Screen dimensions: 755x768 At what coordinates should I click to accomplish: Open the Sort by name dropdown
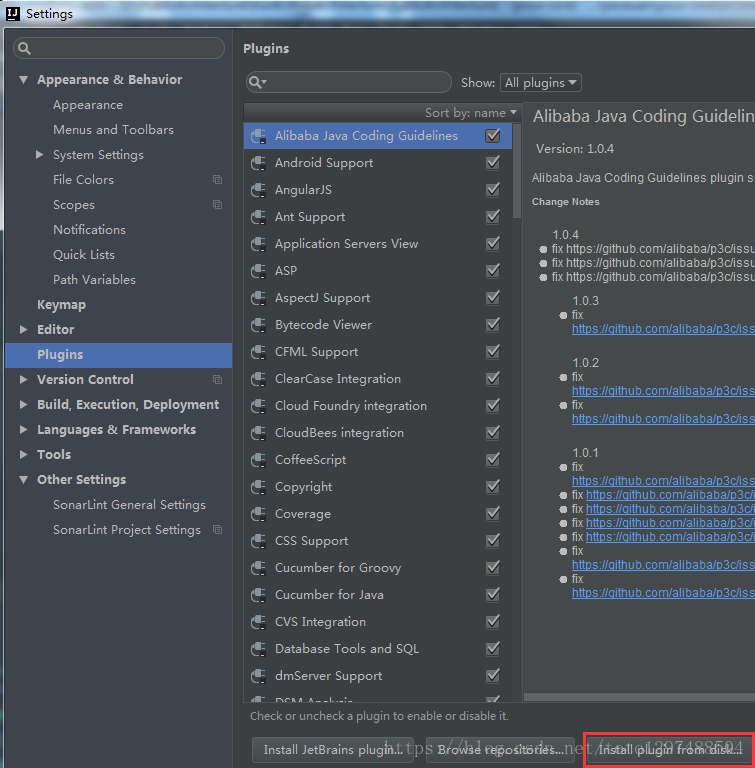(x=470, y=113)
